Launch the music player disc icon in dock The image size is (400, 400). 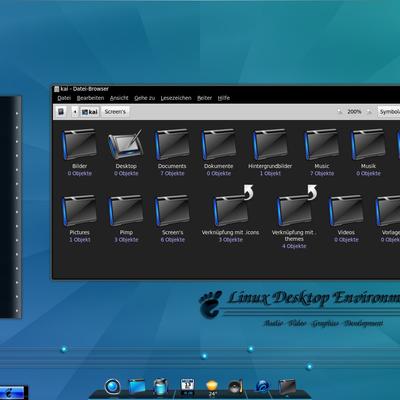click(236, 387)
